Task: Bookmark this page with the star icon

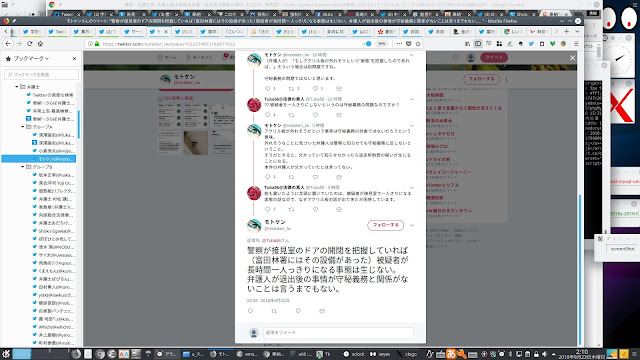Action: (418, 44)
